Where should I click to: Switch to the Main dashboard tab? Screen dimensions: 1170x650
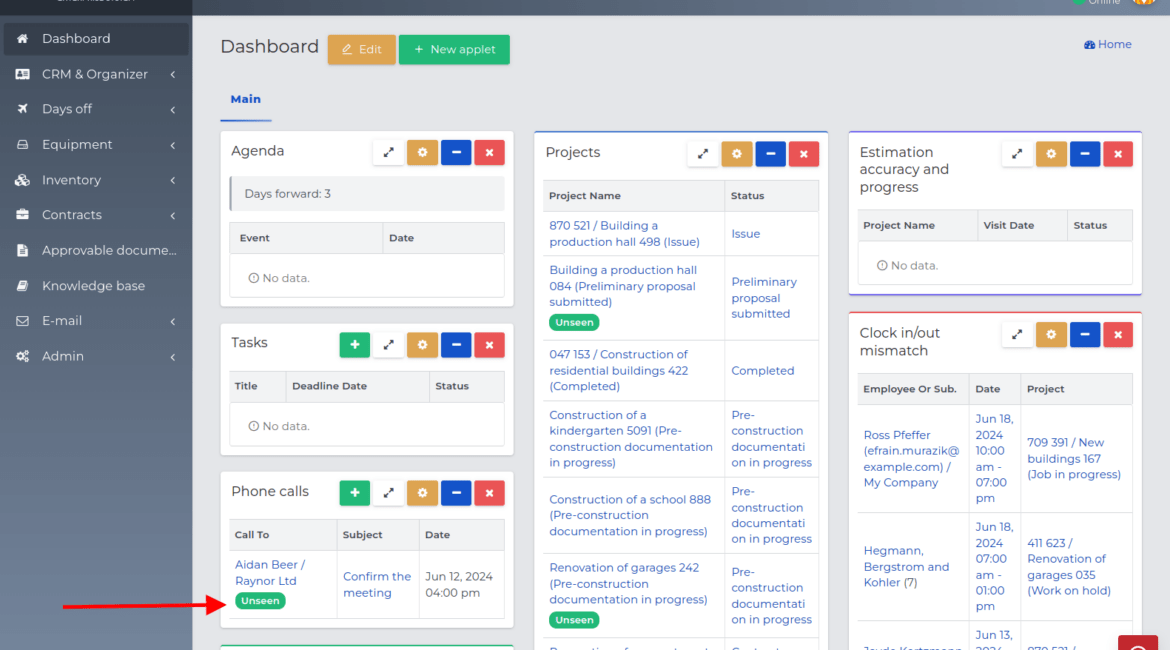pos(246,99)
